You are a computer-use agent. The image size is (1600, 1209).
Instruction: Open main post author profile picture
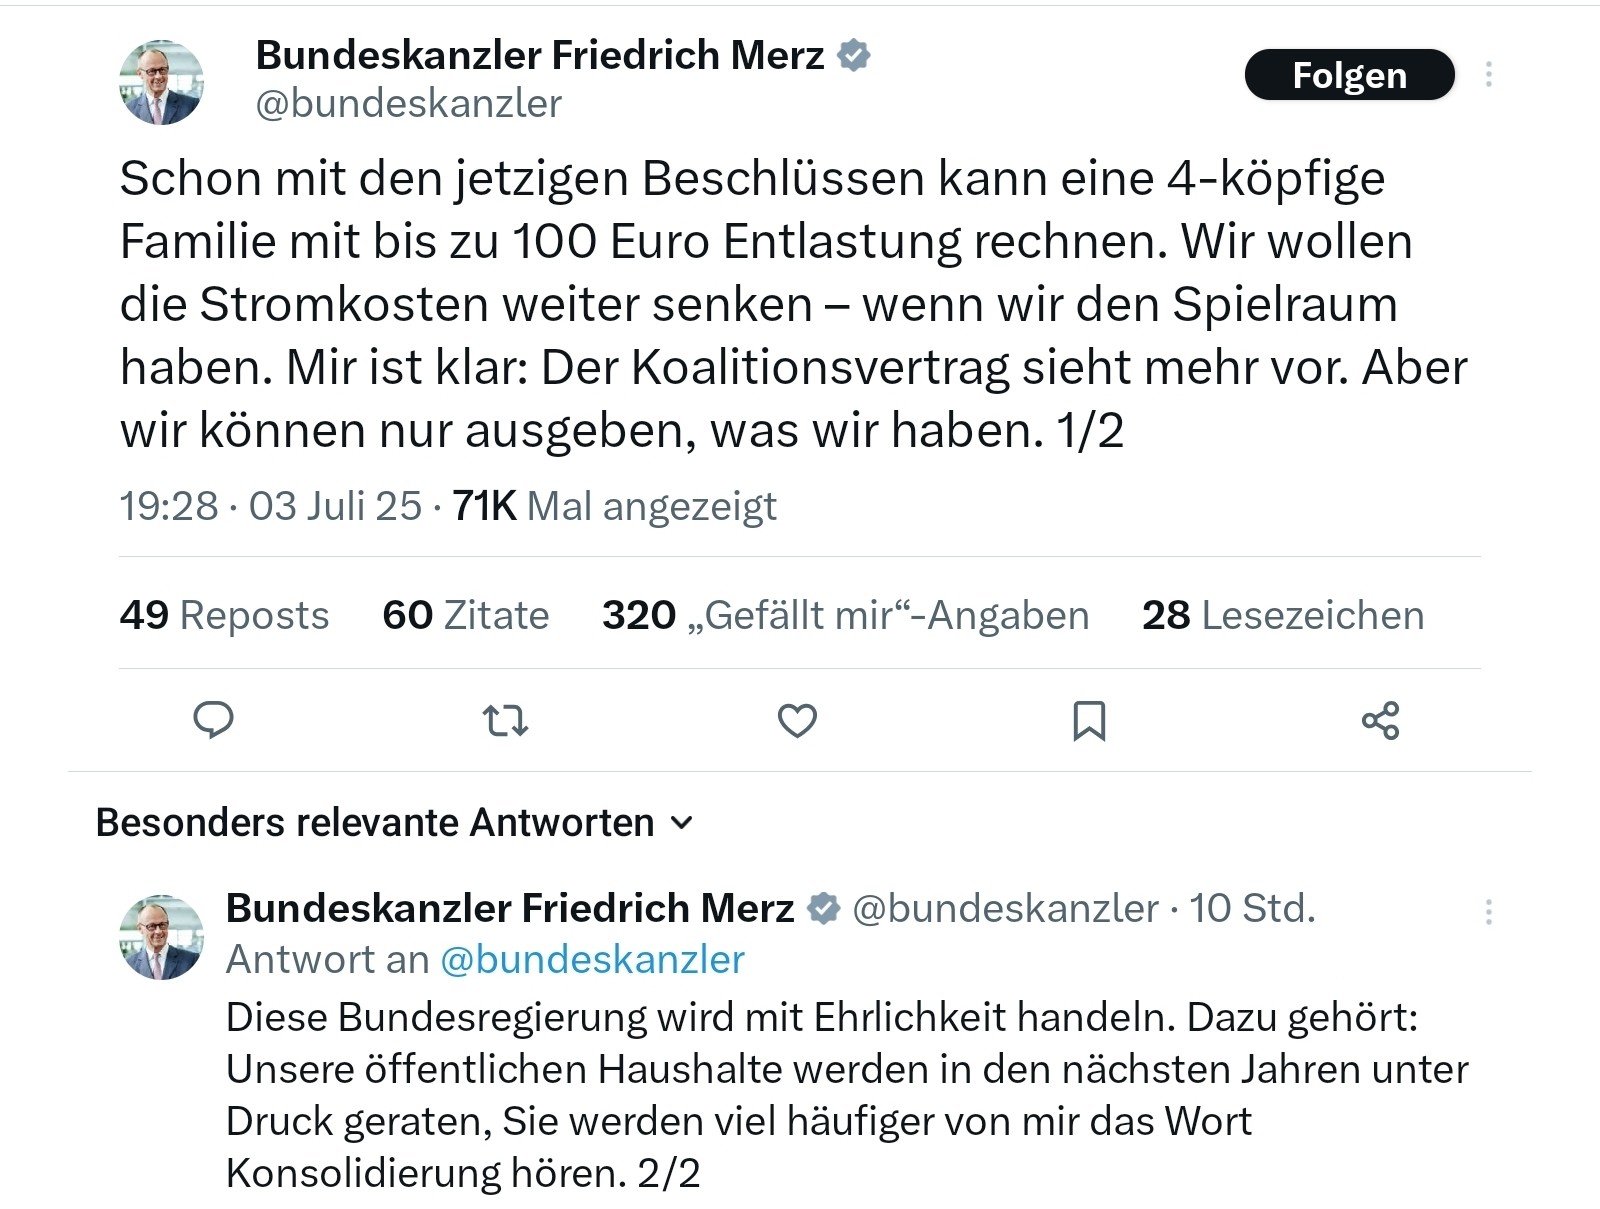pos(161,82)
